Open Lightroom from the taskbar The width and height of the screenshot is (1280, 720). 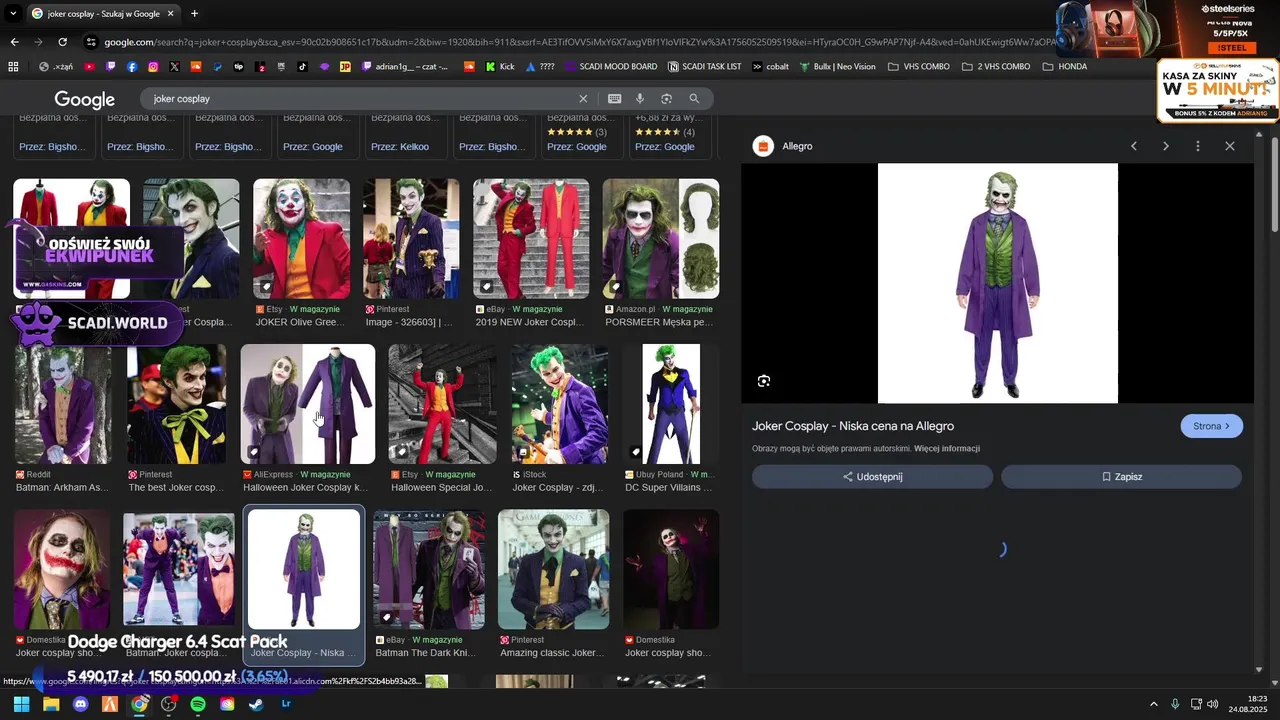tap(286, 704)
